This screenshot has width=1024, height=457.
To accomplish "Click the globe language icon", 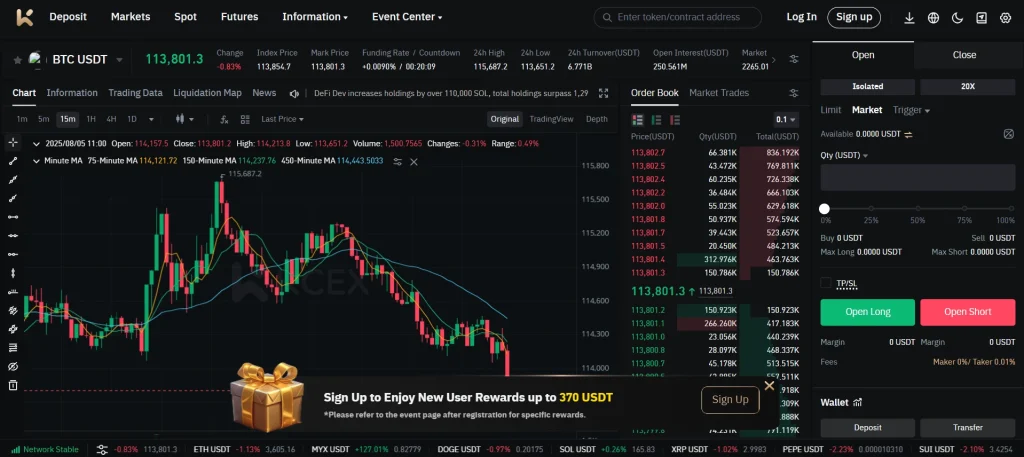I will 933,17.
